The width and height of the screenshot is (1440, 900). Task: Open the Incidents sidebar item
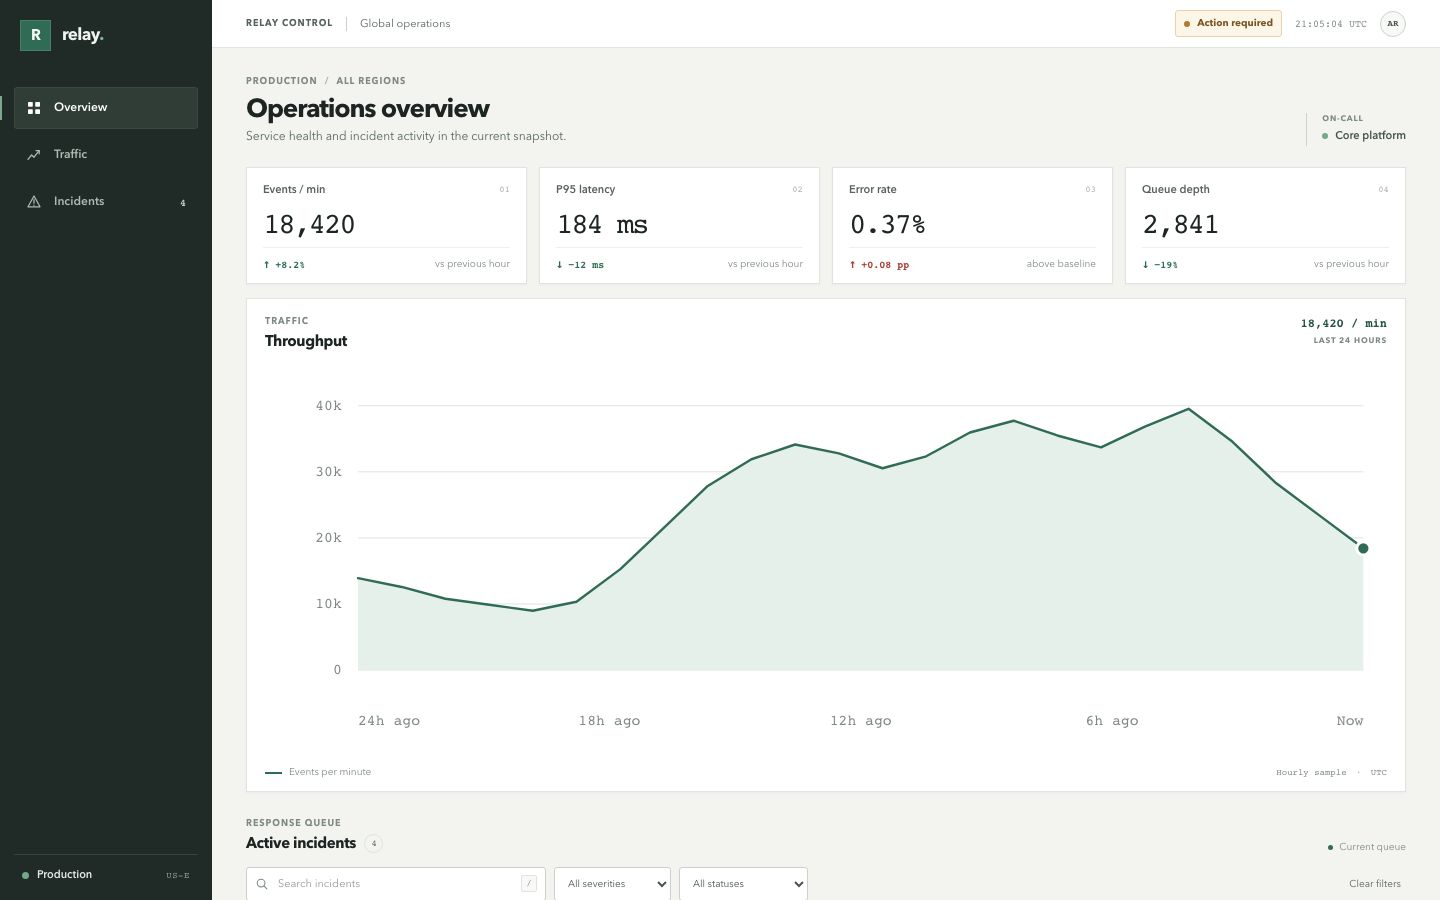click(x=106, y=202)
